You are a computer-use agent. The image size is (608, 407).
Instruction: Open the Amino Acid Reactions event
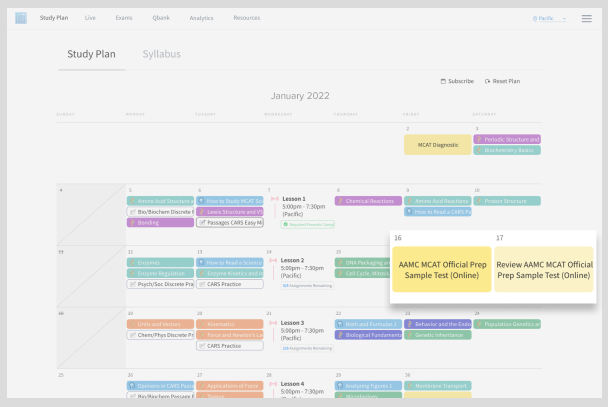pyautogui.click(x=438, y=201)
